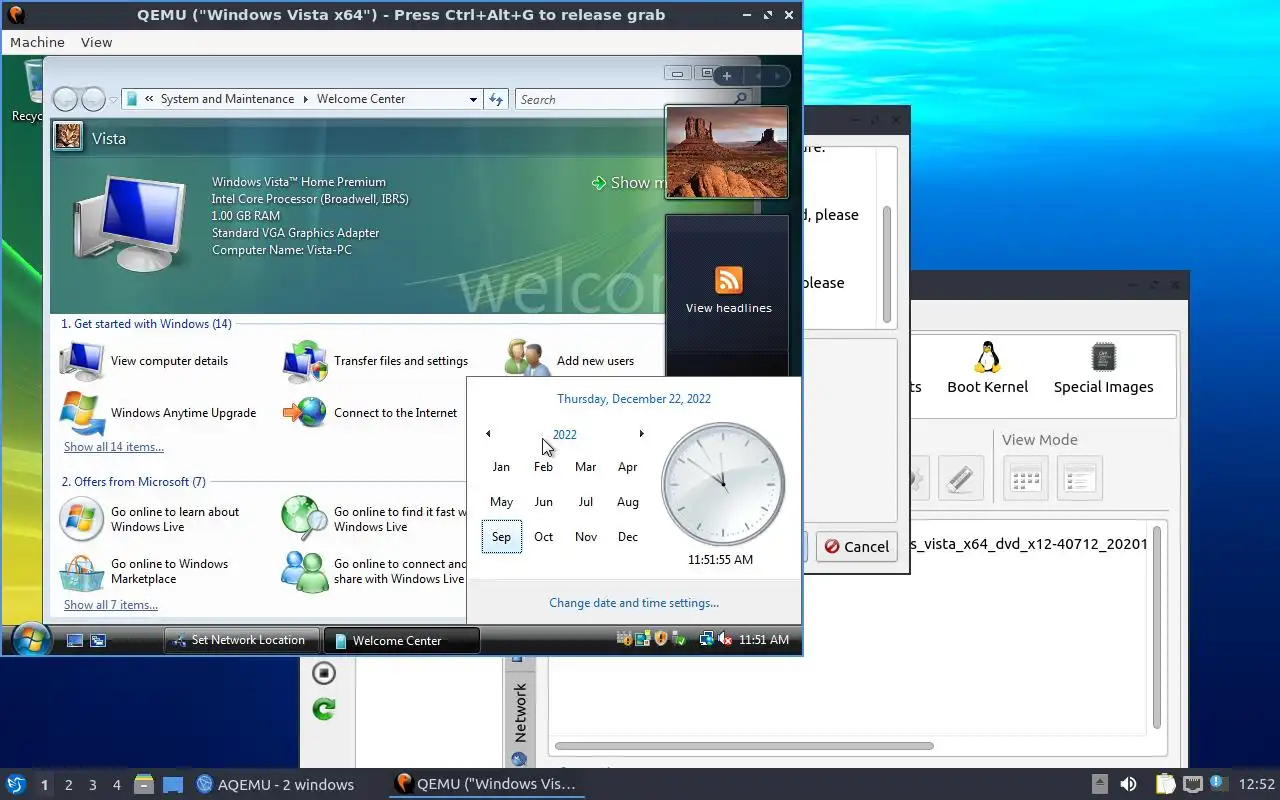This screenshot has height=800, width=1280.
Task: Select the month Dec in the calendar
Action: (628, 537)
